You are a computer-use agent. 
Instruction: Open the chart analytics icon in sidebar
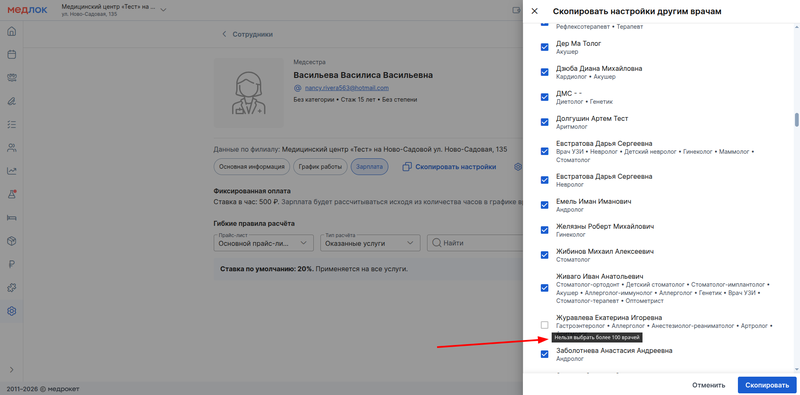[11, 171]
